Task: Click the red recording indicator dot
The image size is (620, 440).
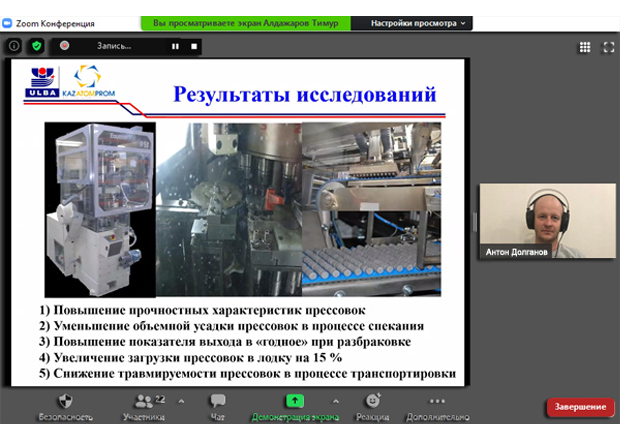Action: click(x=64, y=46)
